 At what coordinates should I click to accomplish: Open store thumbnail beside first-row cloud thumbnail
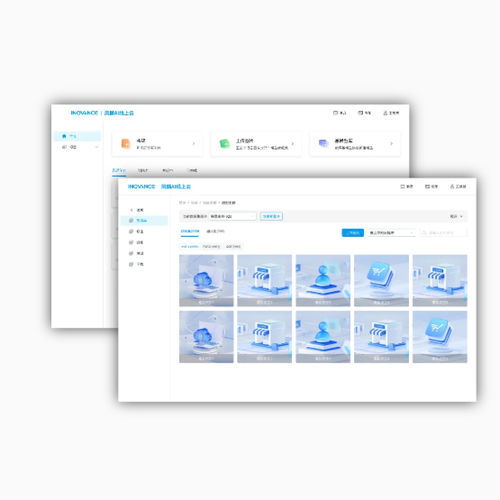pos(265,280)
